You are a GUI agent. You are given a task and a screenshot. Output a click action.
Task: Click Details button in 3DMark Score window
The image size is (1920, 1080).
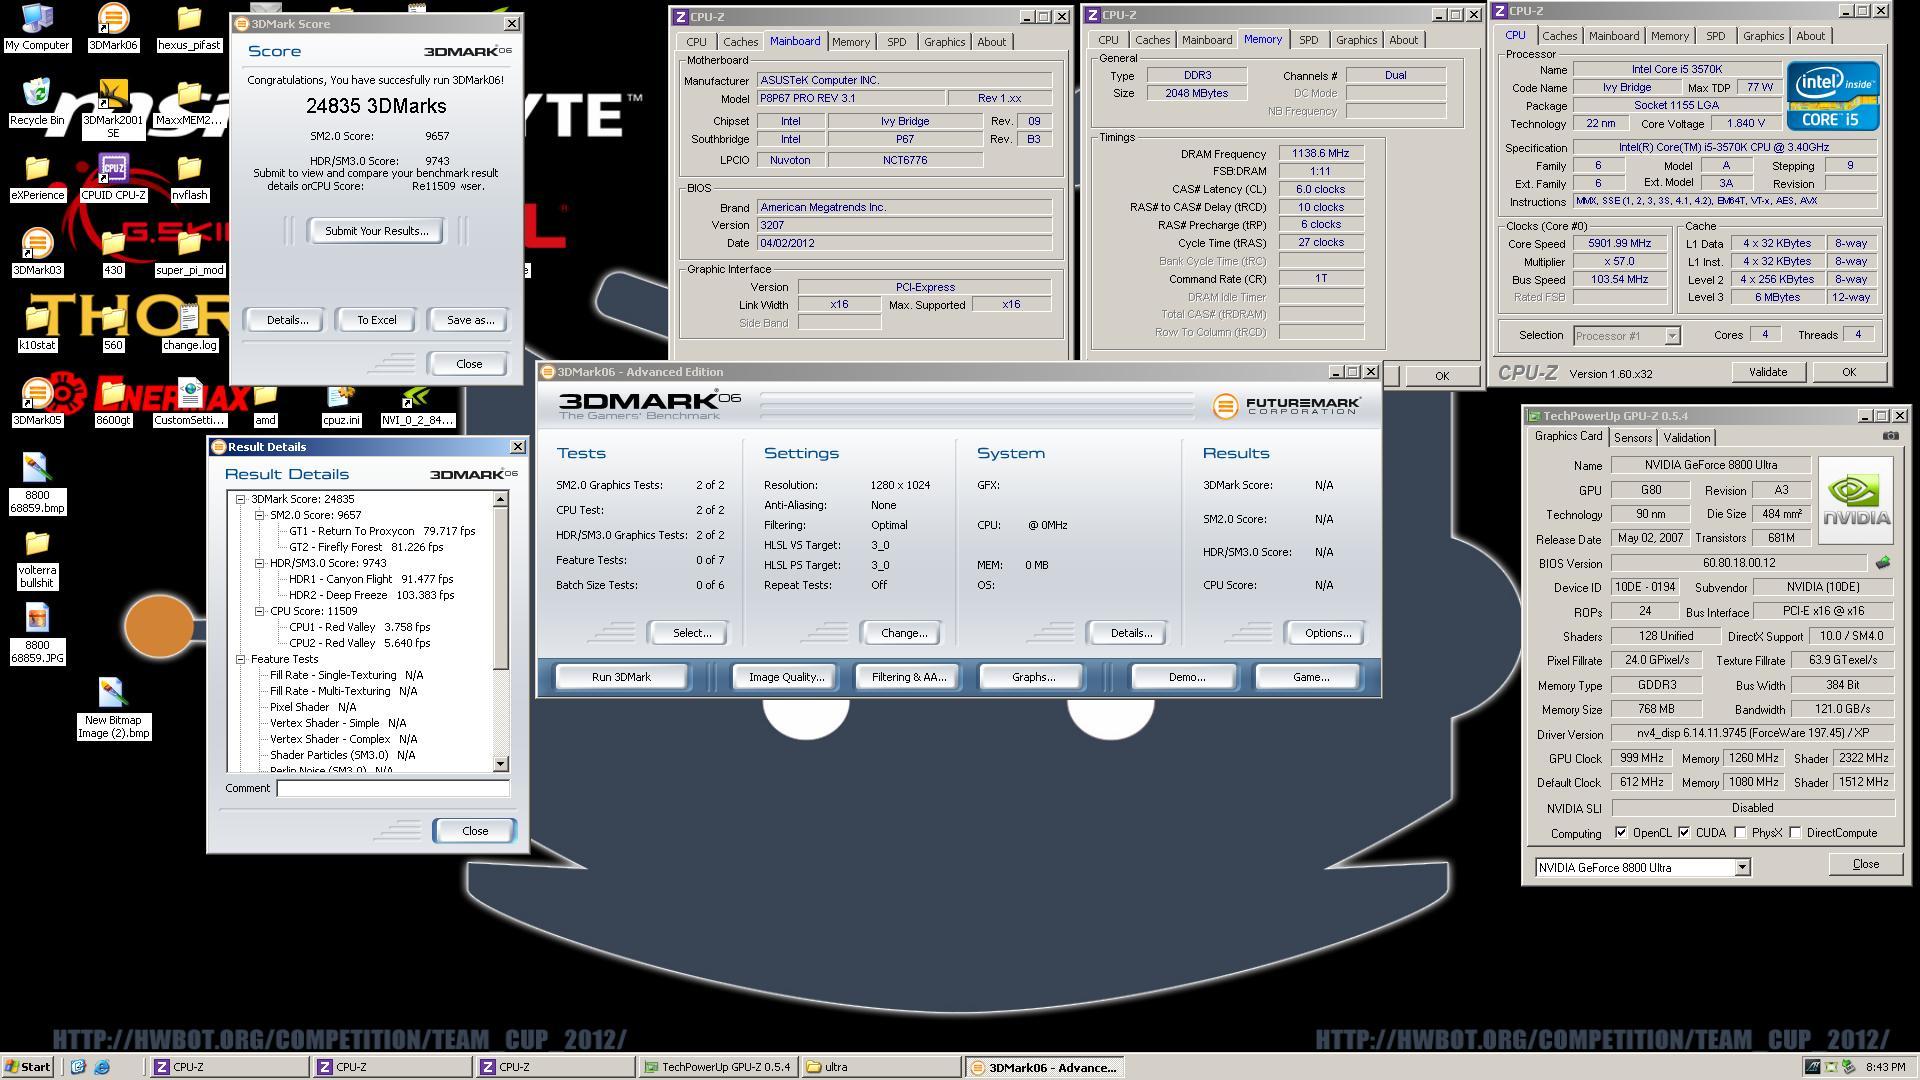coord(287,320)
